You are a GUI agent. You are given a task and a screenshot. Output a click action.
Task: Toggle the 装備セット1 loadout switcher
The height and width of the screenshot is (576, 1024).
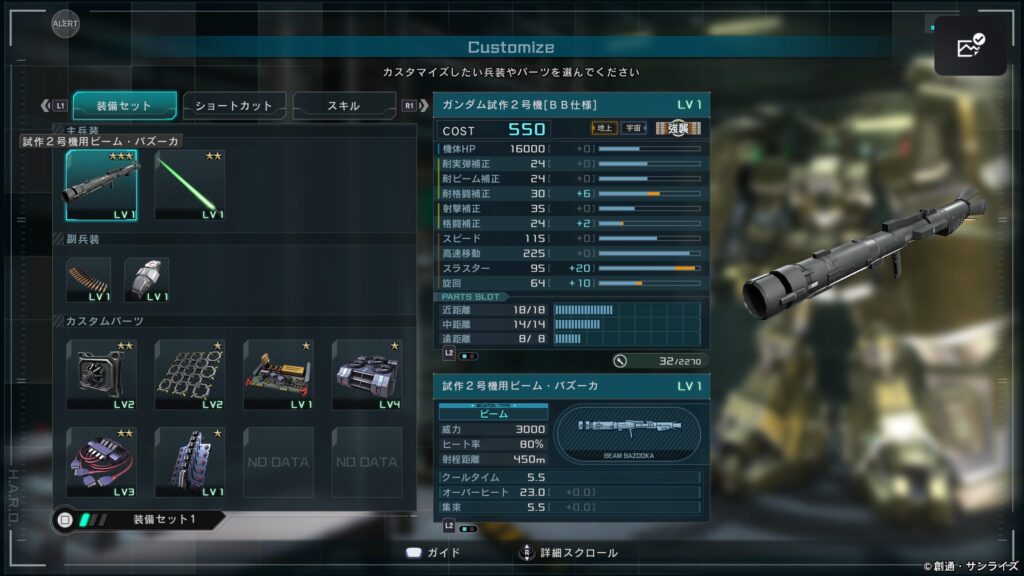click(x=140, y=520)
